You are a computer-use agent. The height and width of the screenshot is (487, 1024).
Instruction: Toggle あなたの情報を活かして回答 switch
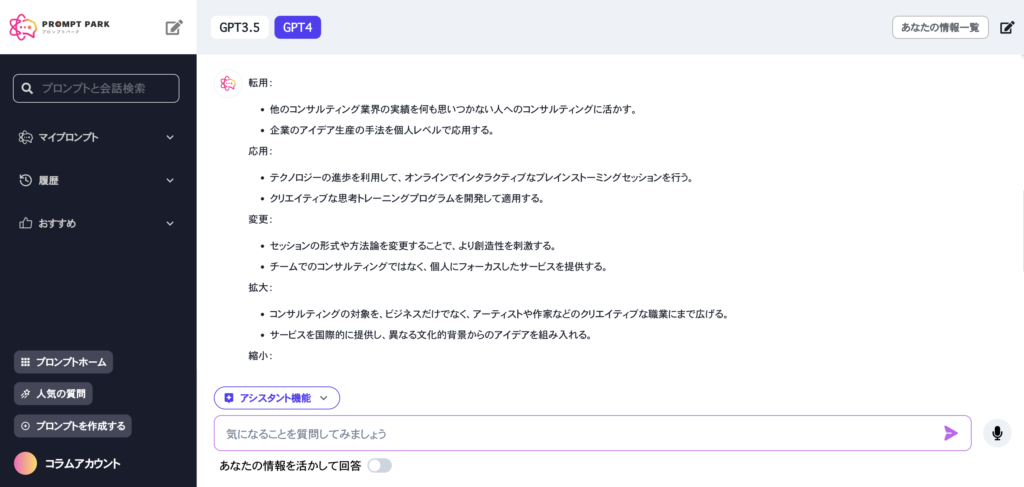click(379, 465)
